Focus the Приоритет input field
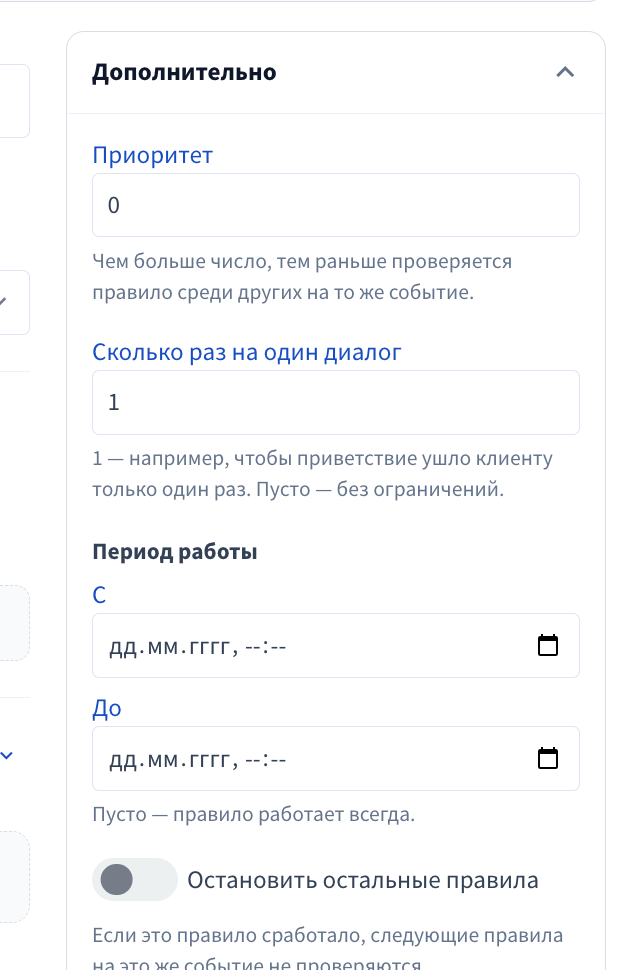The height and width of the screenshot is (970, 620). (x=335, y=205)
